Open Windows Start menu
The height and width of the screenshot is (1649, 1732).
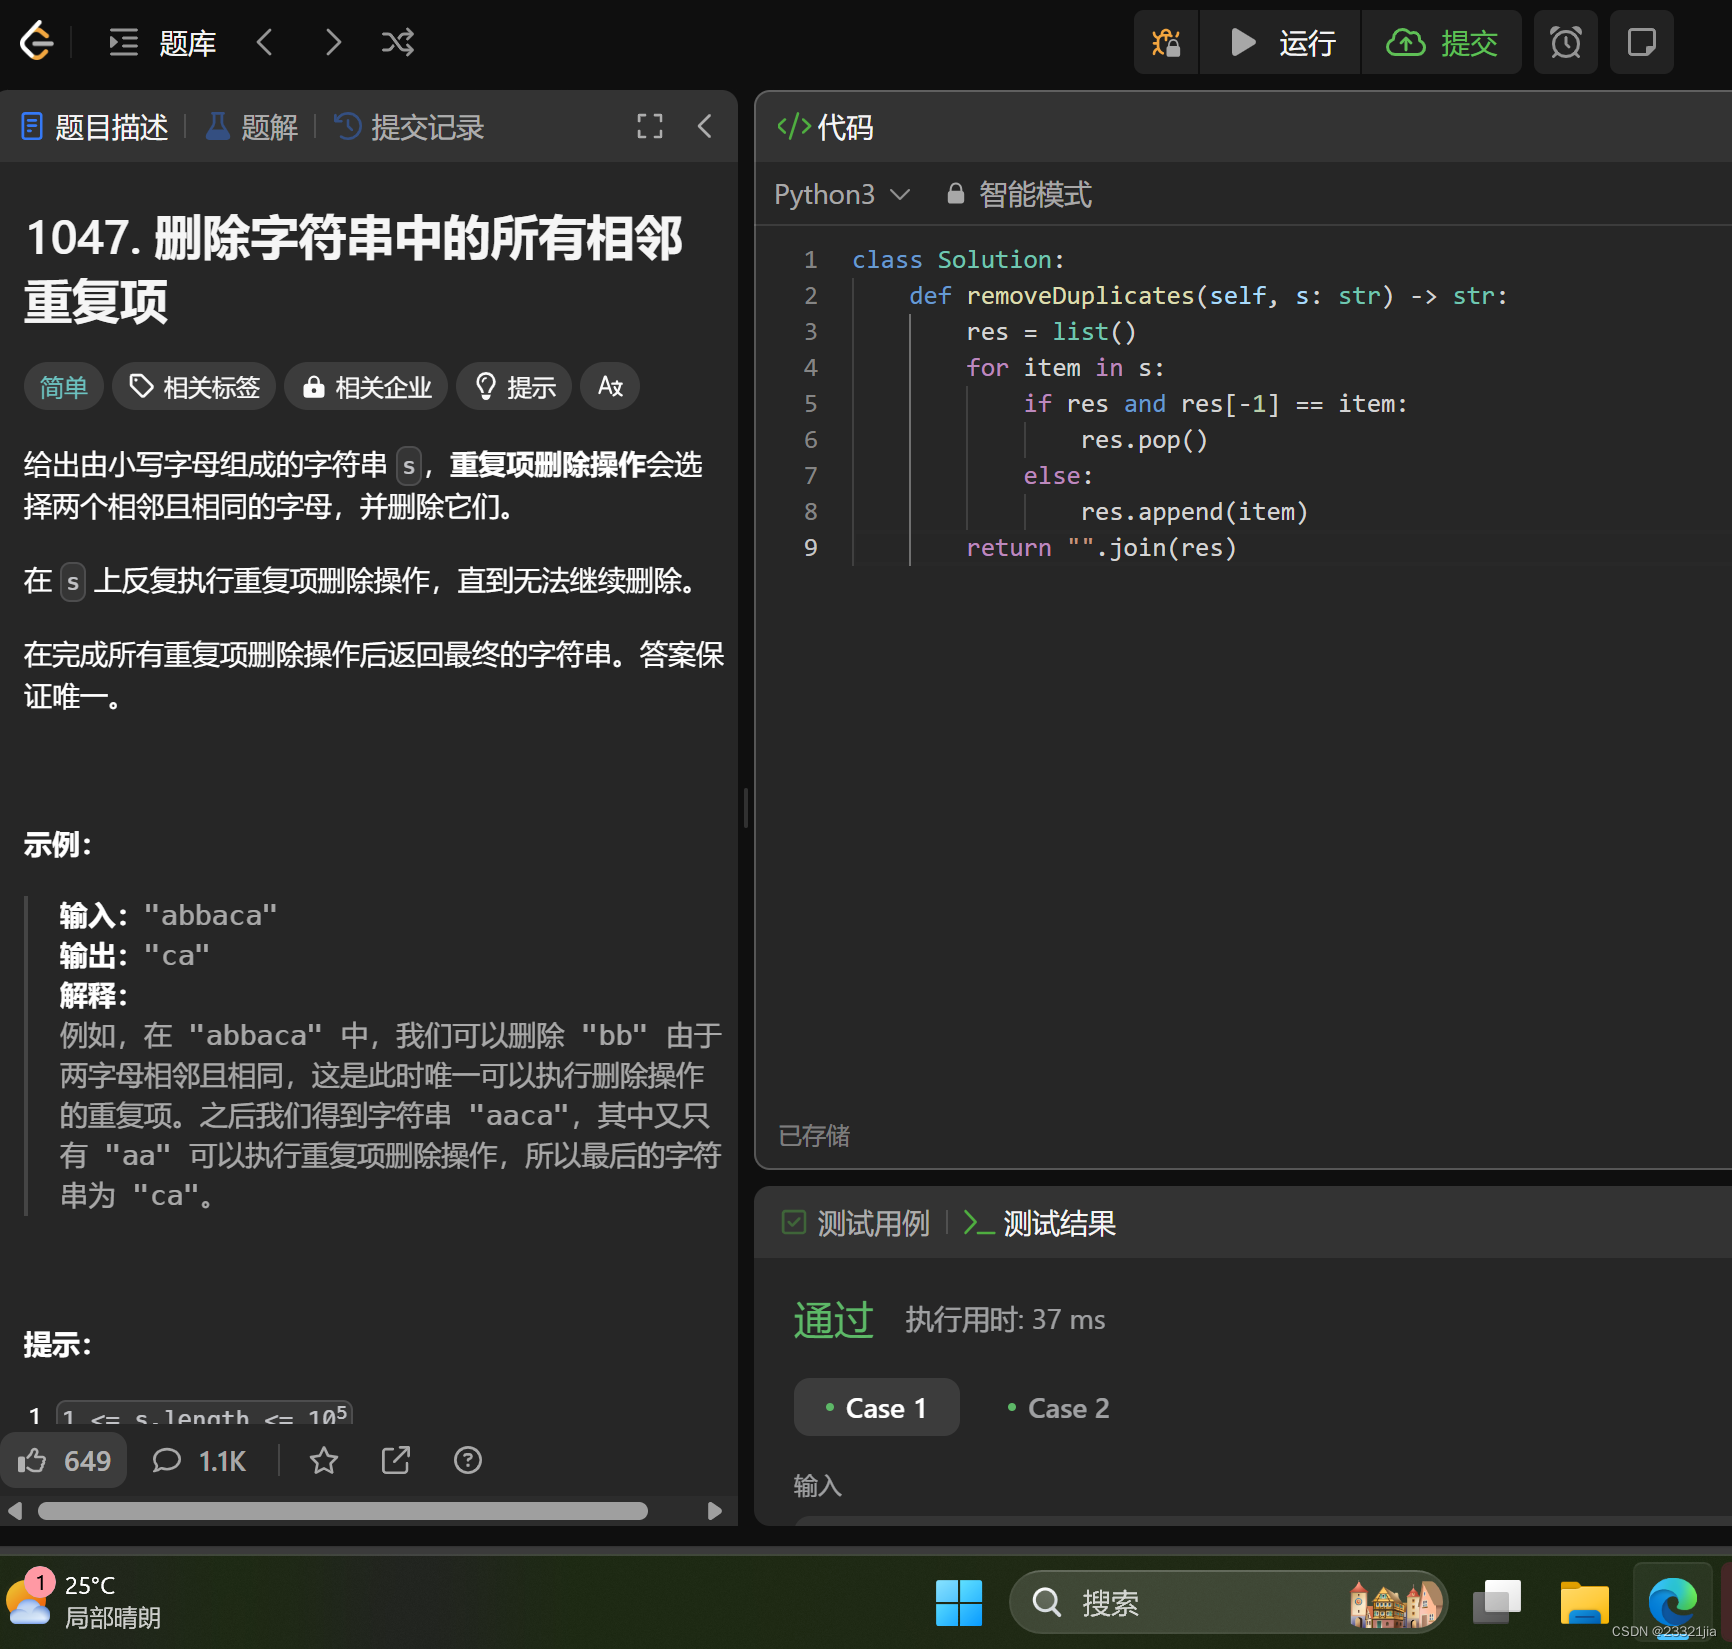(x=959, y=1602)
